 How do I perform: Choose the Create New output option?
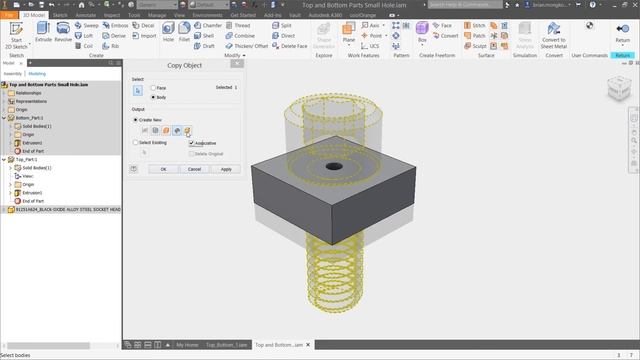click(136, 120)
